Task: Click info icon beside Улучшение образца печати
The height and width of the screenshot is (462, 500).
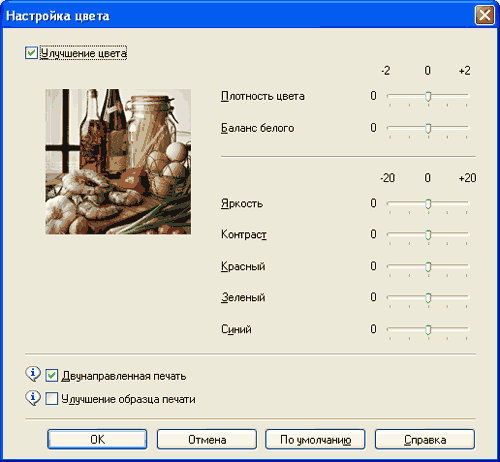Action: (33, 398)
